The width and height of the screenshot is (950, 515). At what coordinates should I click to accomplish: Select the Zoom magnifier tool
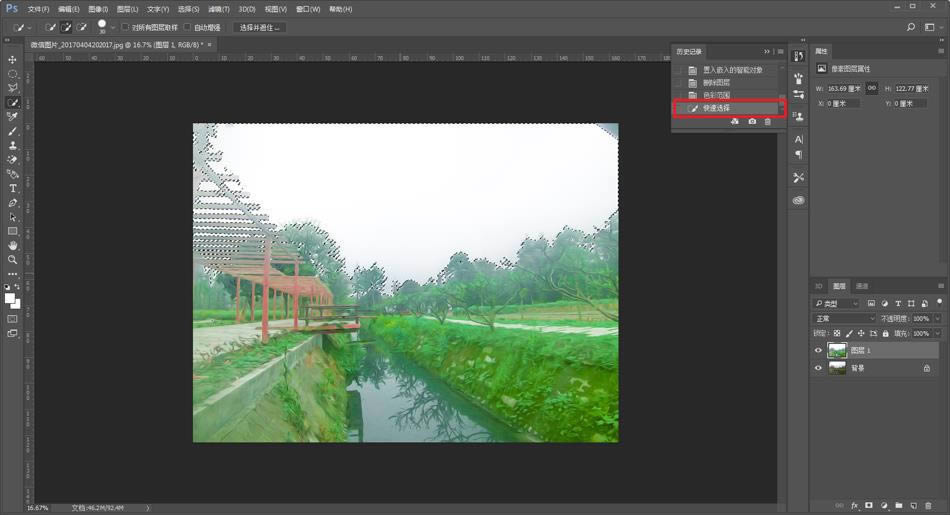click(x=13, y=259)
